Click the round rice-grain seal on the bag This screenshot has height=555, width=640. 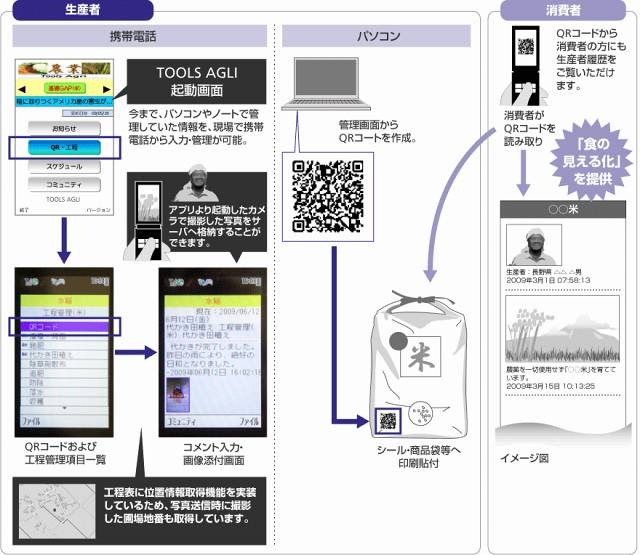click(421, 413)
